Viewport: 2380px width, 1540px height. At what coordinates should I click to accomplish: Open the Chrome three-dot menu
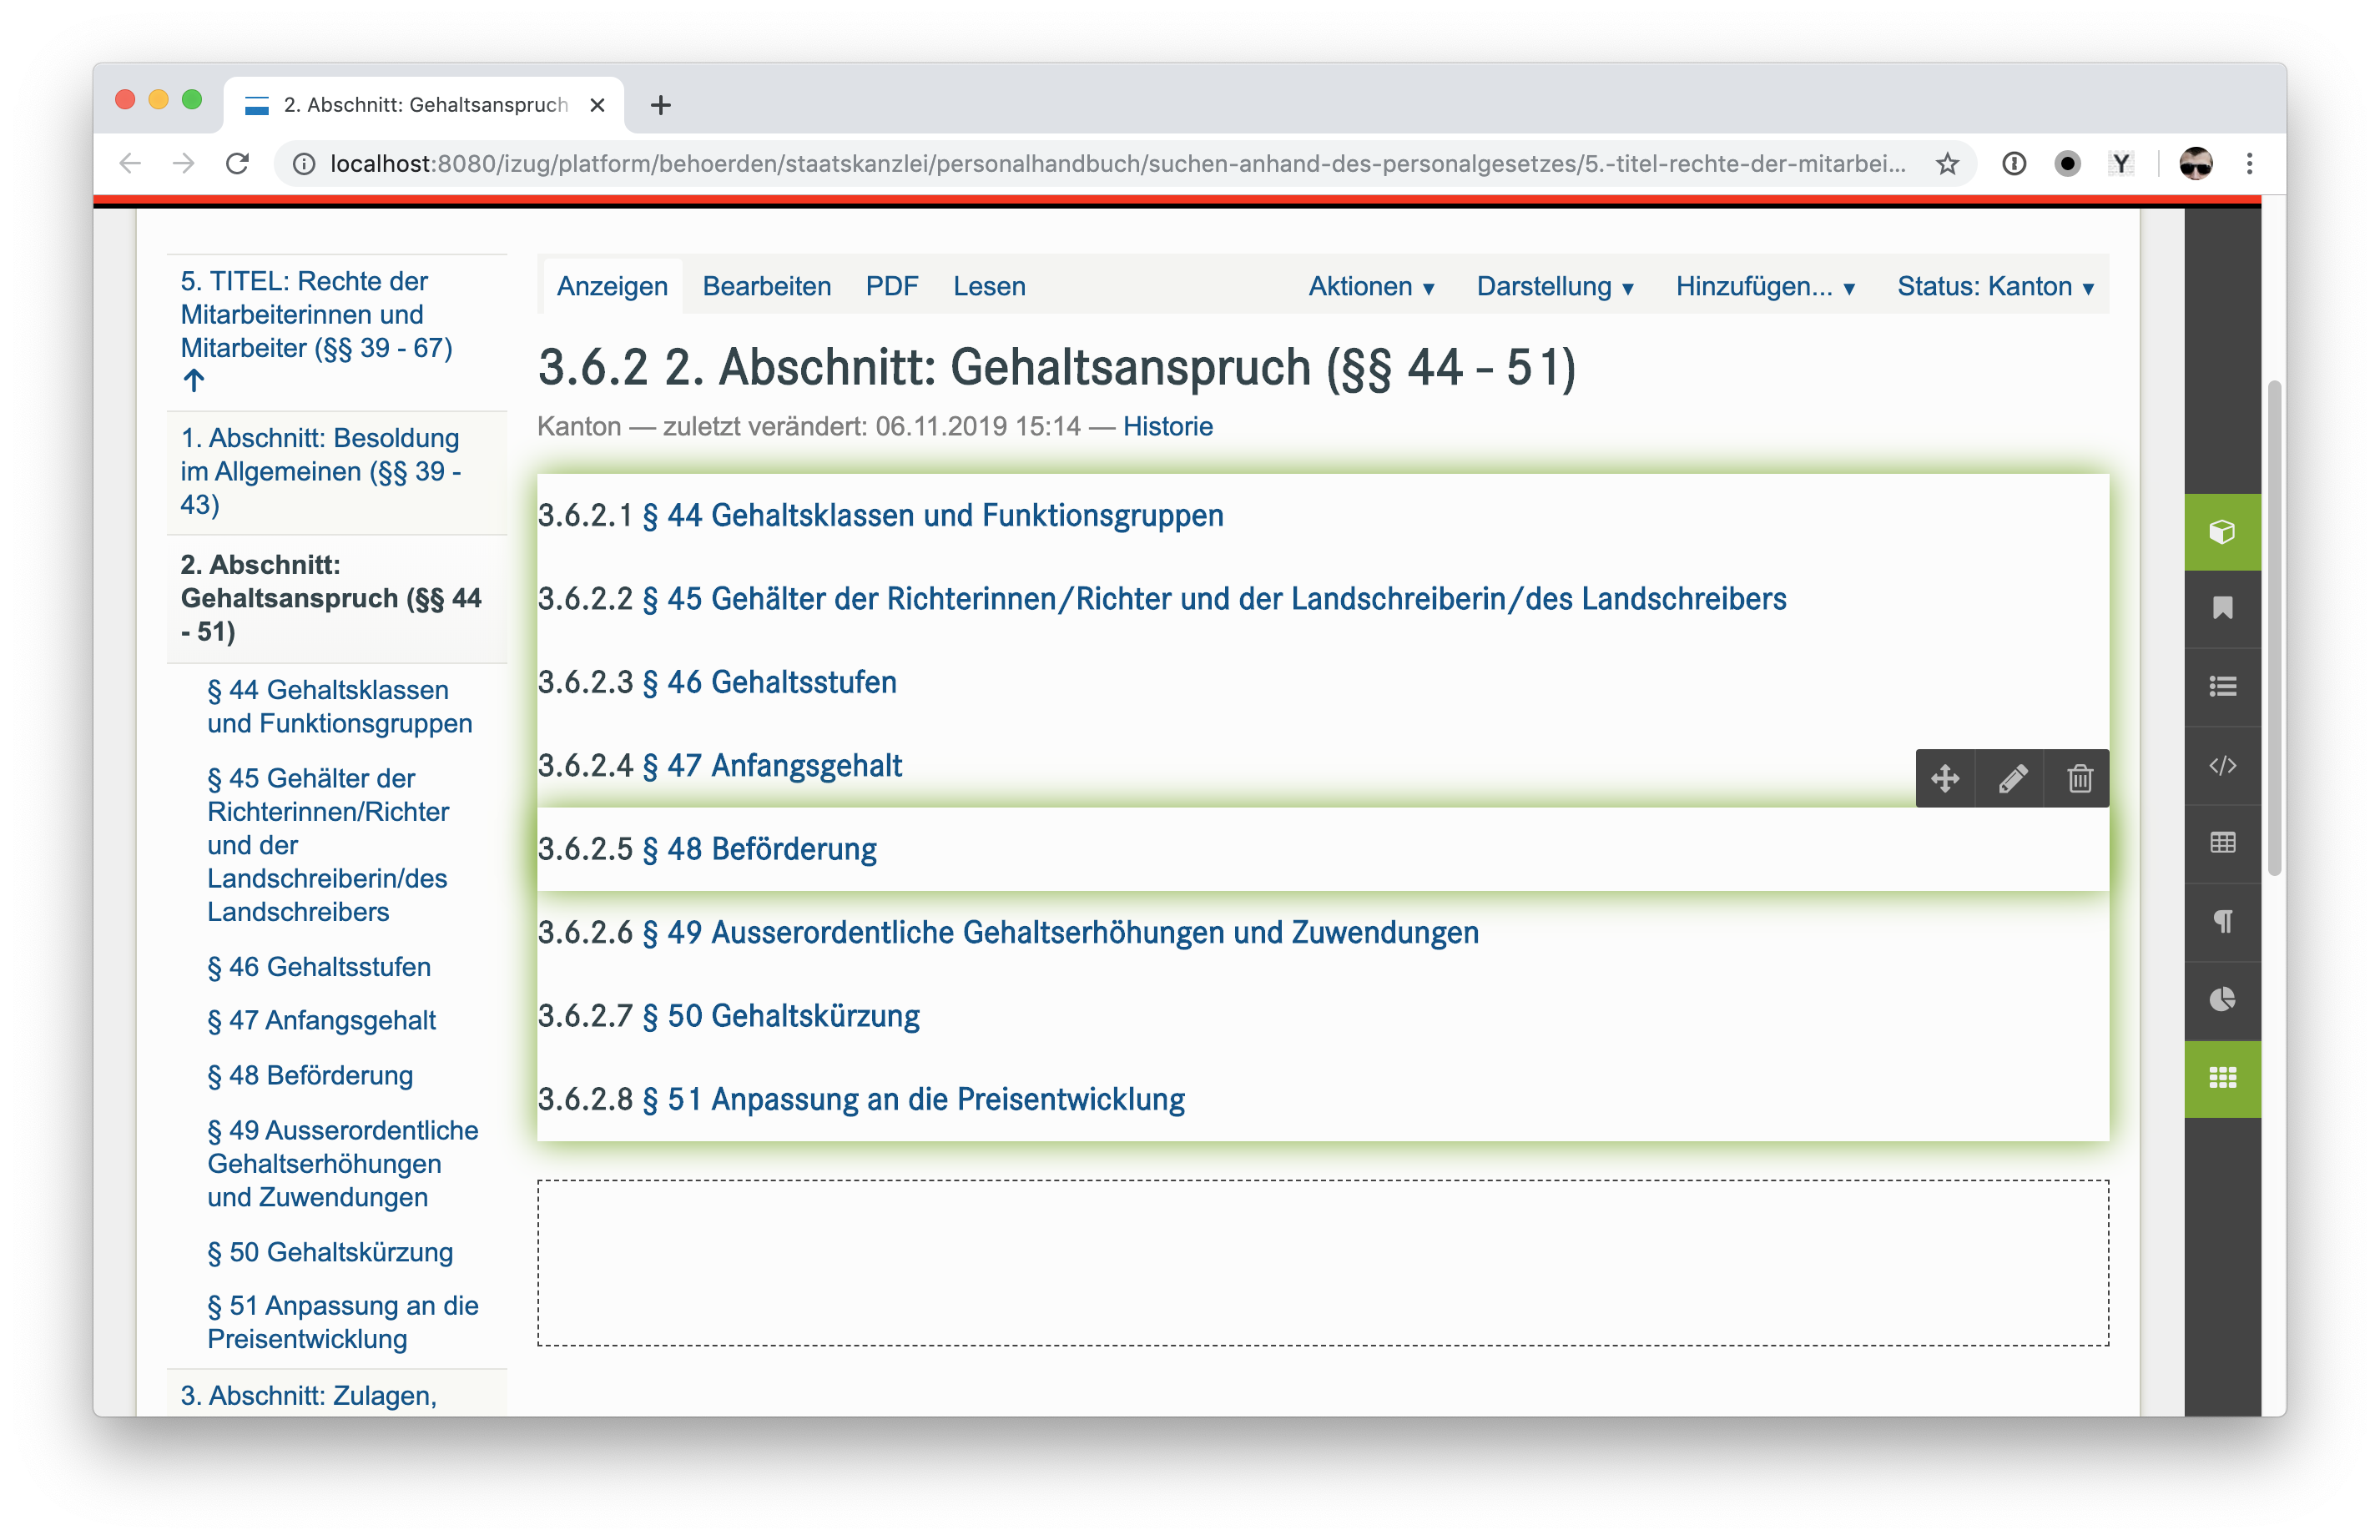click(2249, 163)
